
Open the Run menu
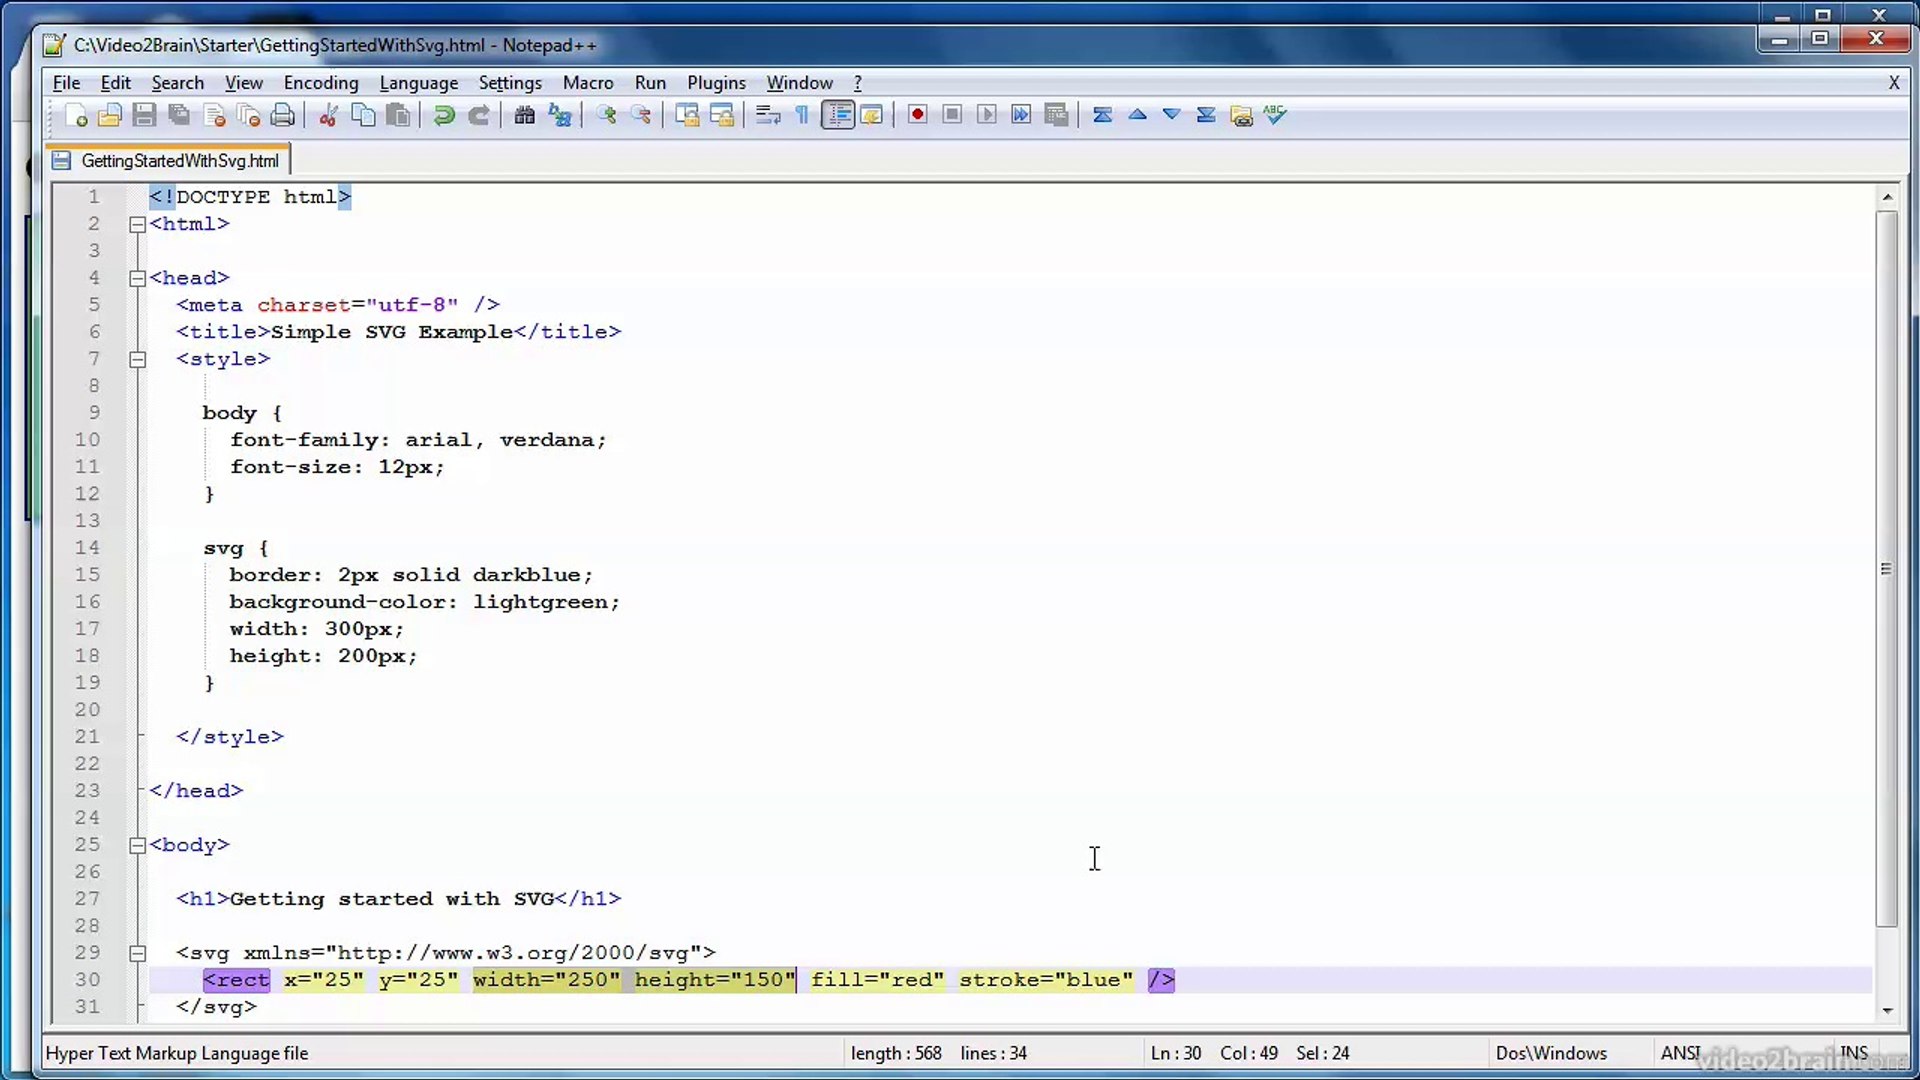[650, 83]
